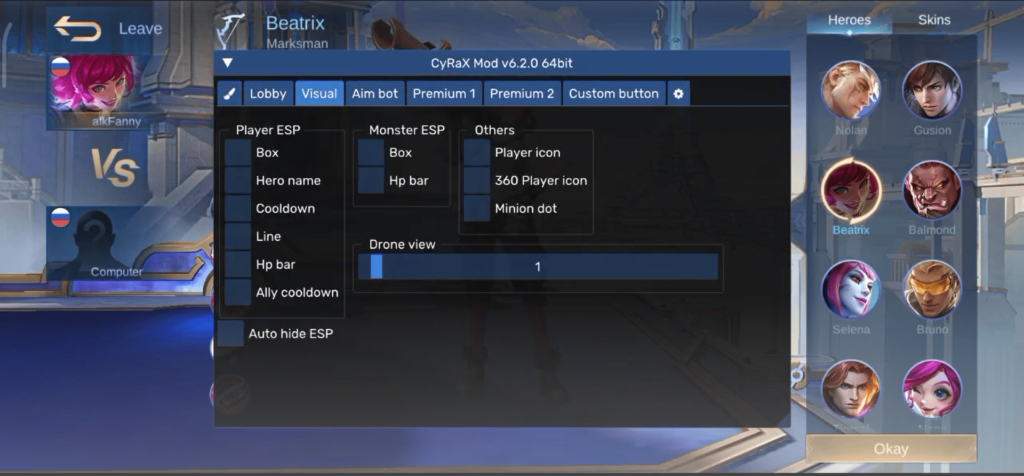
Task: Toggle Monster ESP Hp bar checkbox
Action: click(371, 181)
